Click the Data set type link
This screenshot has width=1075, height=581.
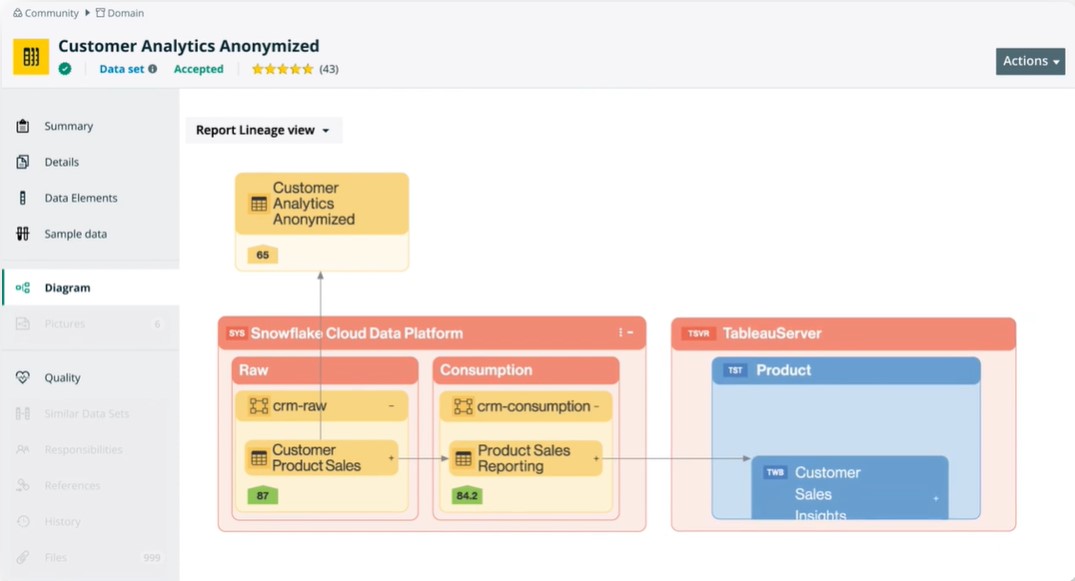[x=121, y=69]
